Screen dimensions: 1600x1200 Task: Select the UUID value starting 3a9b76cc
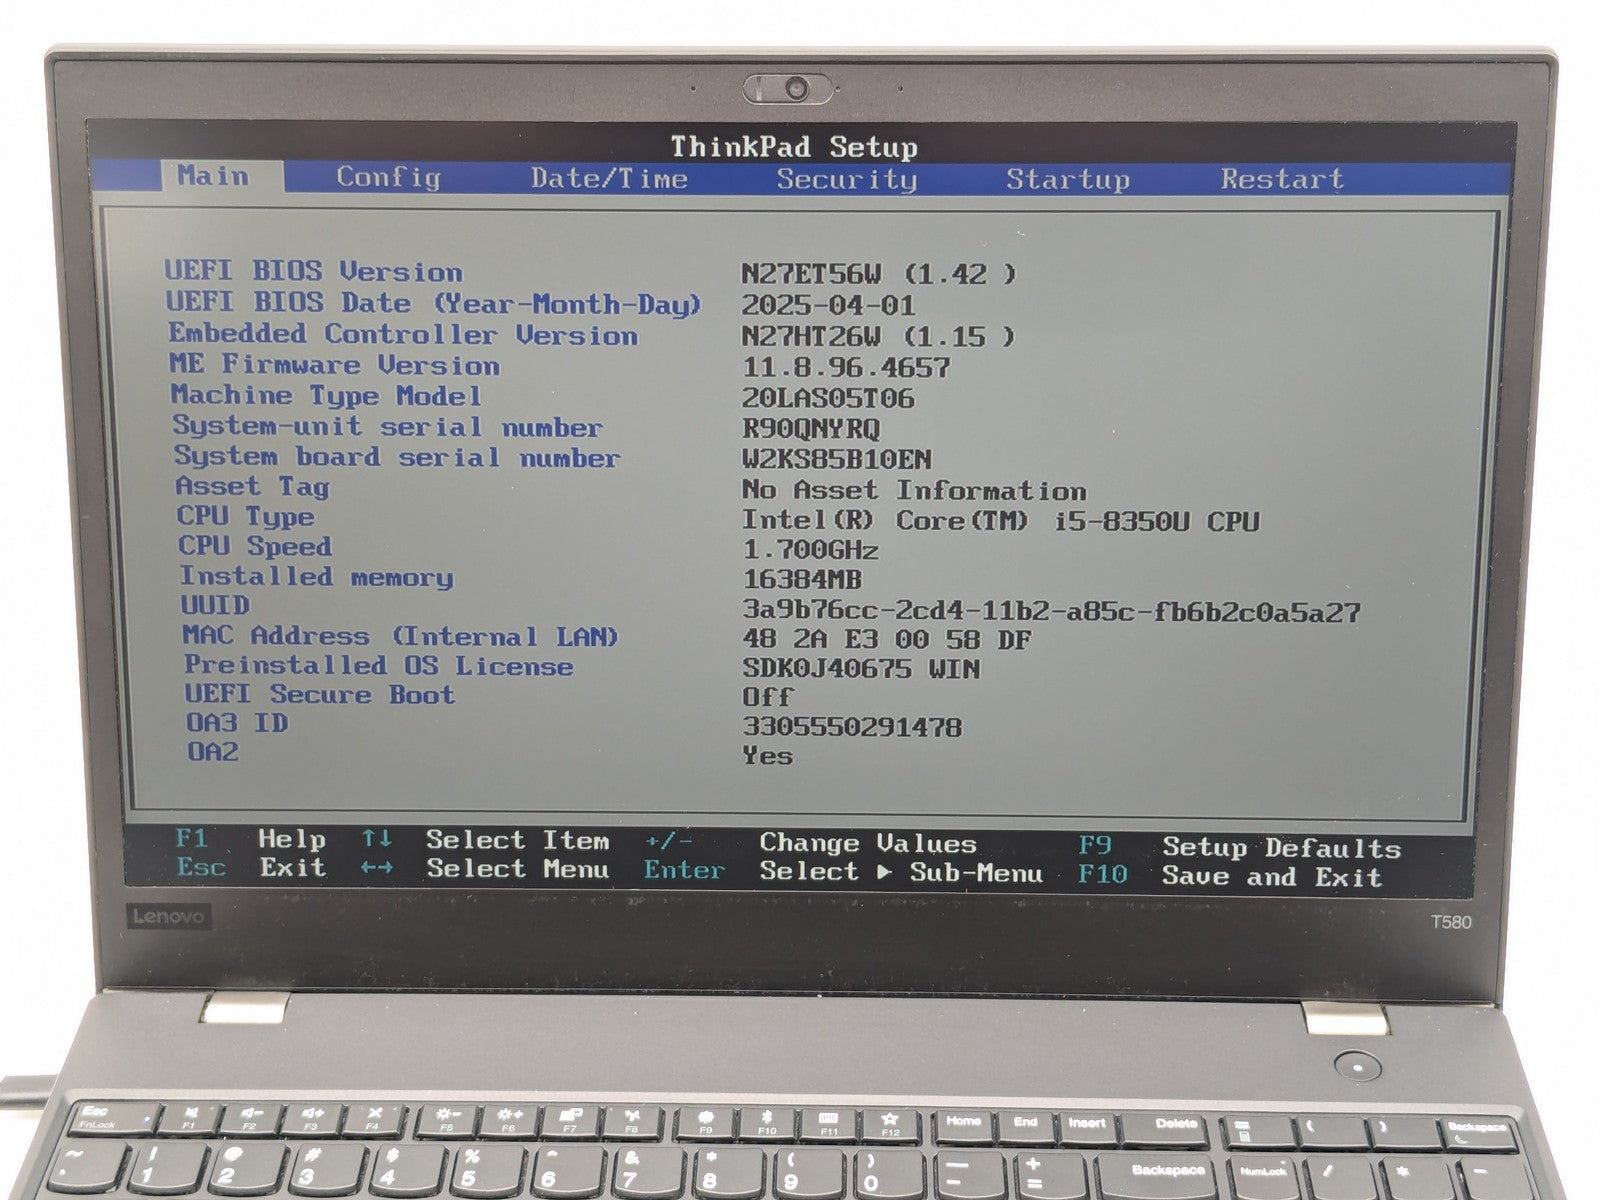point(1052,610)
